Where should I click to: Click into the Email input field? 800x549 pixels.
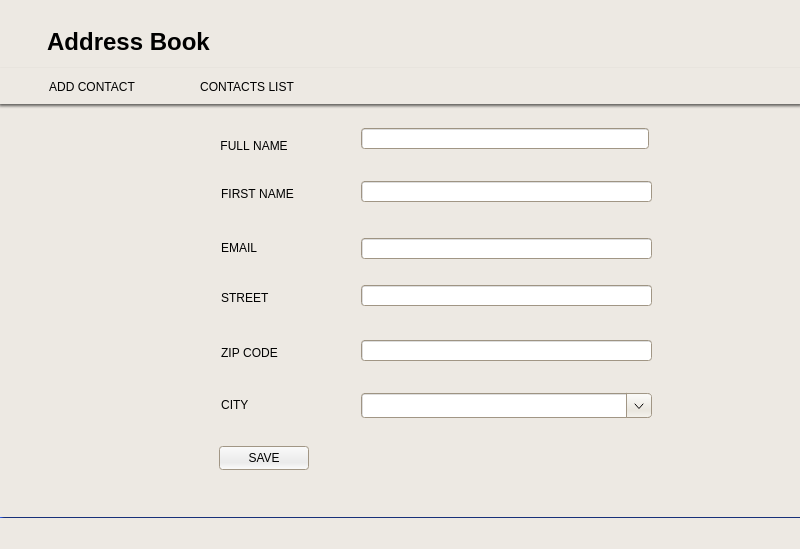(x=506, y=248)
